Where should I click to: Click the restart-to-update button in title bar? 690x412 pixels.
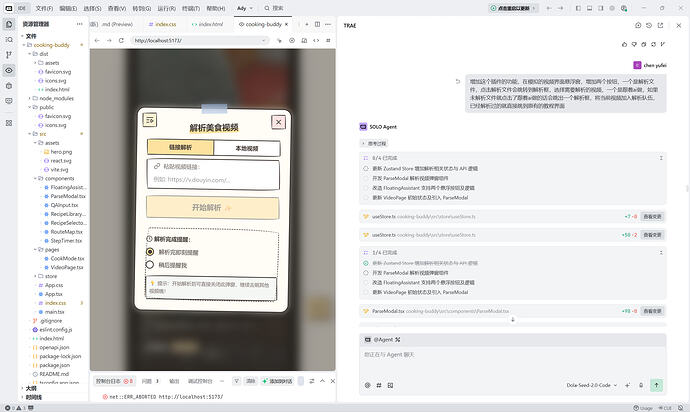tap(514, 8)
